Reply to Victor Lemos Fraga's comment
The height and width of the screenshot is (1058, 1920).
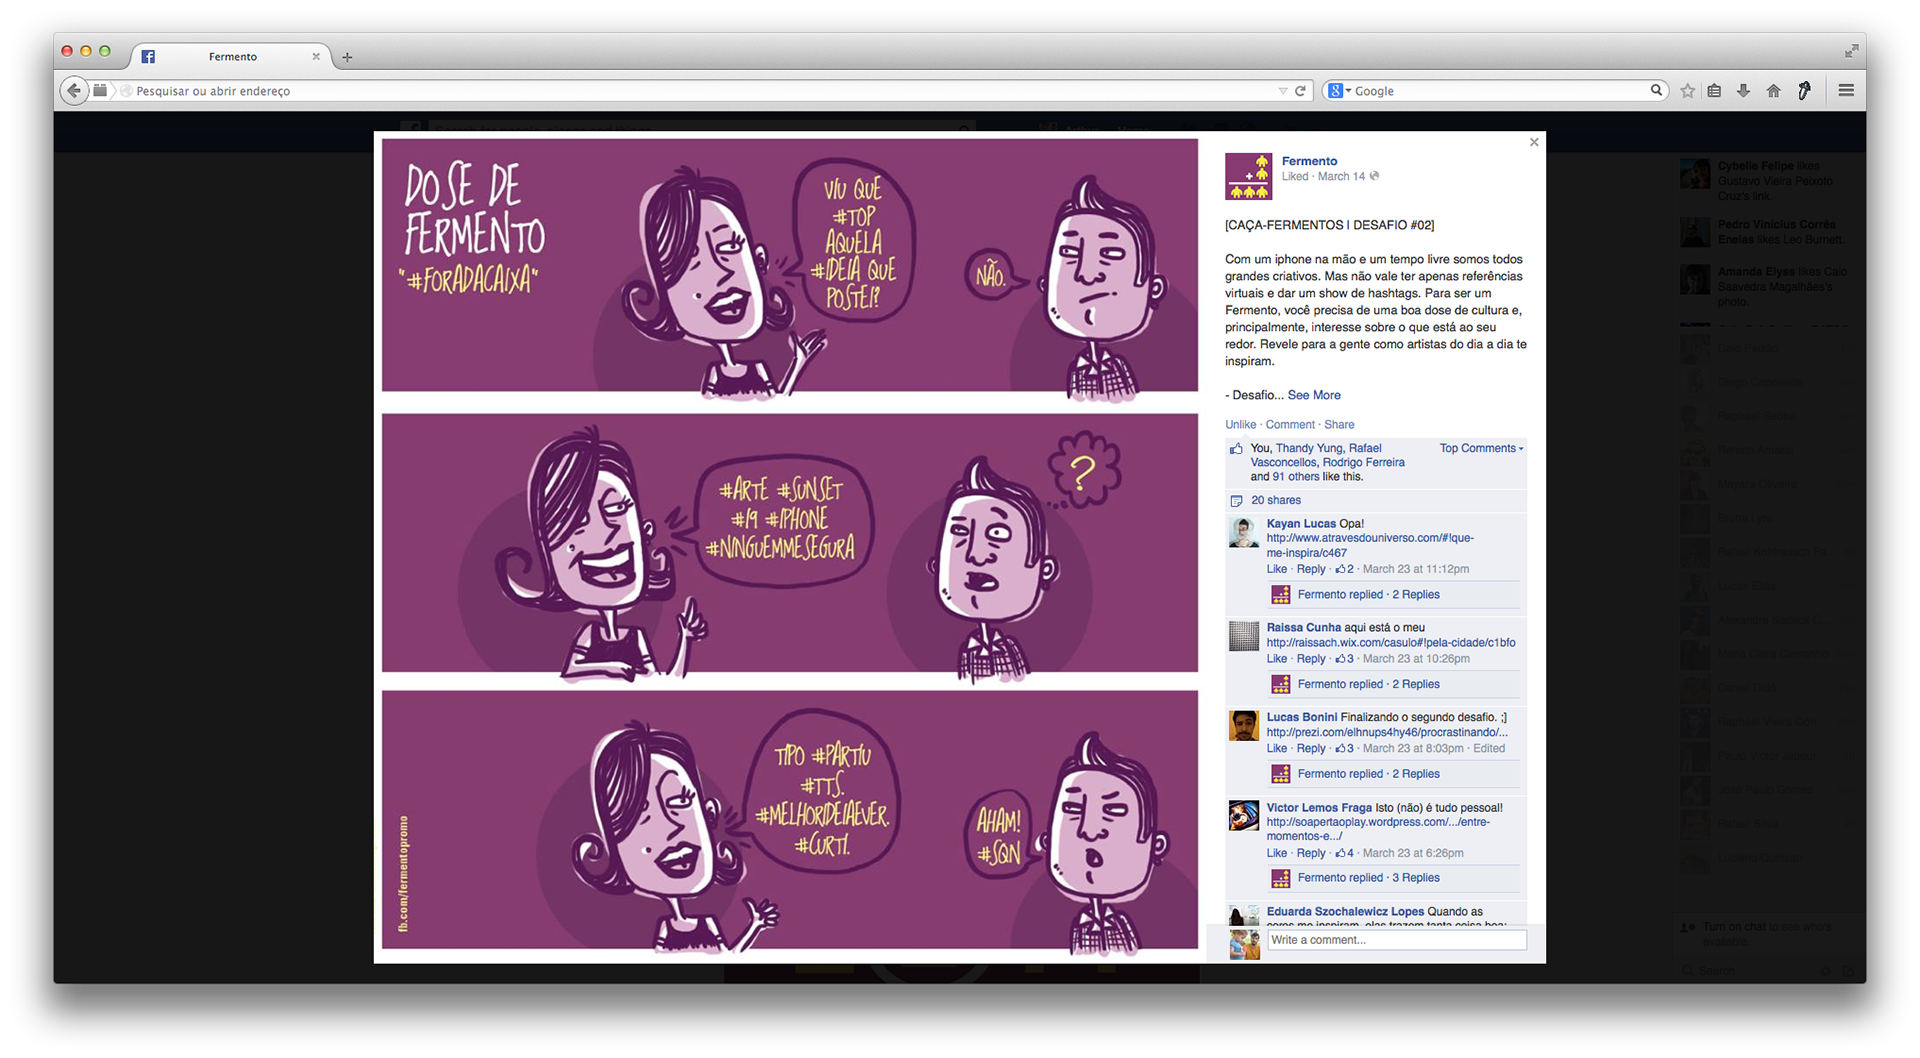(1310, 853)
